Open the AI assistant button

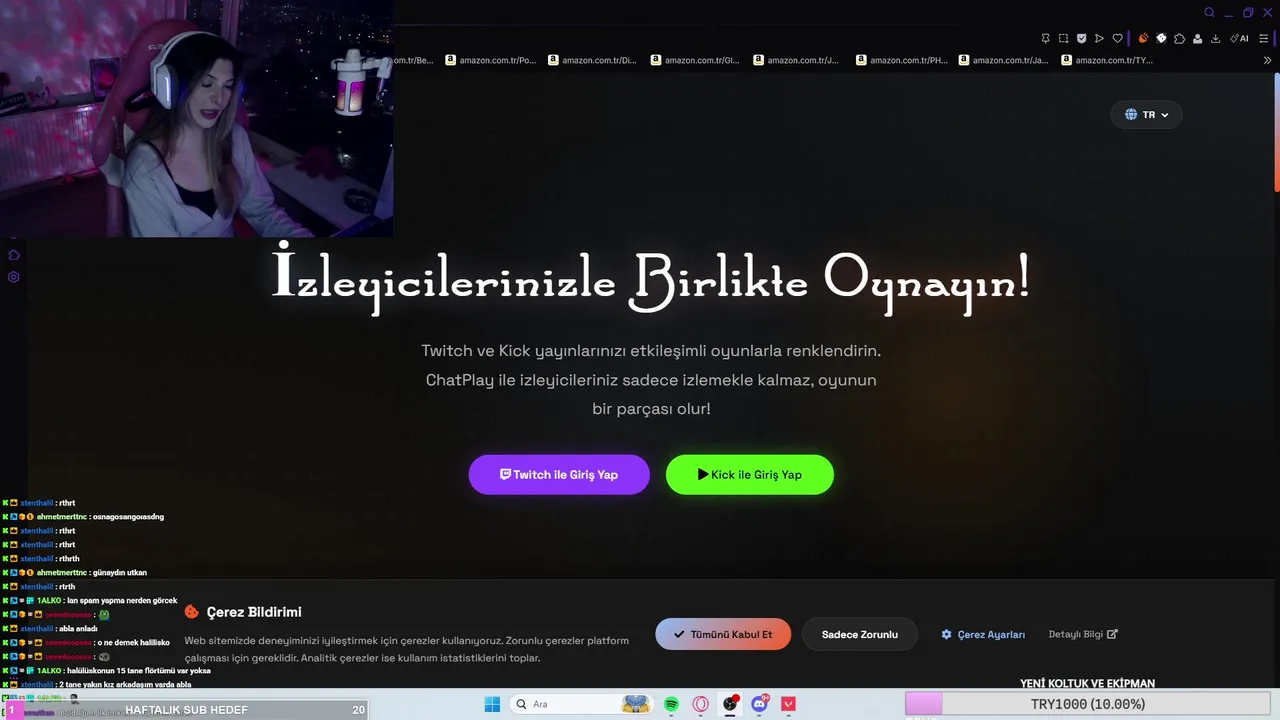[x=1239, y=39]
